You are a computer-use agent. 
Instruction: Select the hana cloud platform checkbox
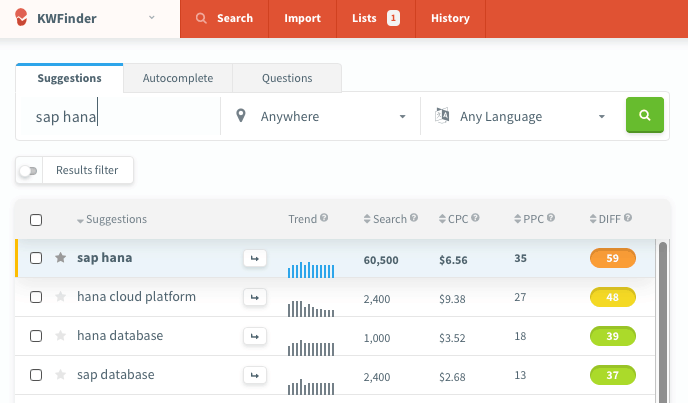(x=36, y=297)
